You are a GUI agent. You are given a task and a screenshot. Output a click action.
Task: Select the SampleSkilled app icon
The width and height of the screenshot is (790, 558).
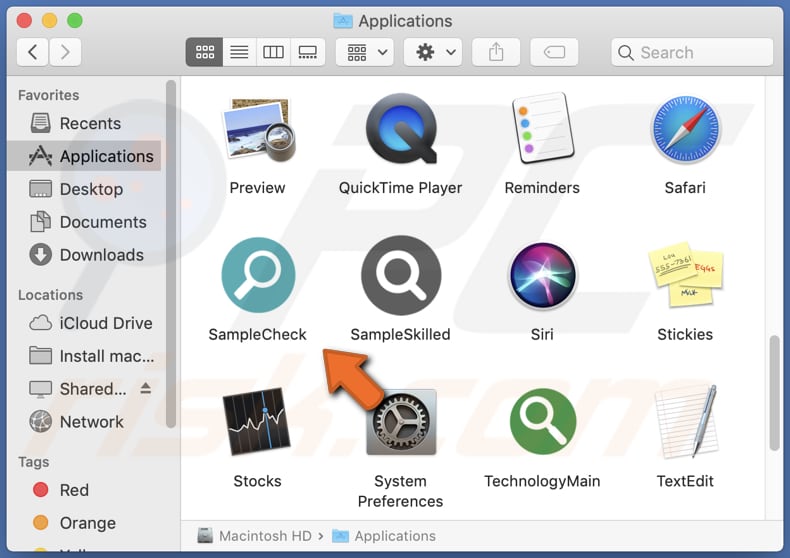click(x=400, y=276)
